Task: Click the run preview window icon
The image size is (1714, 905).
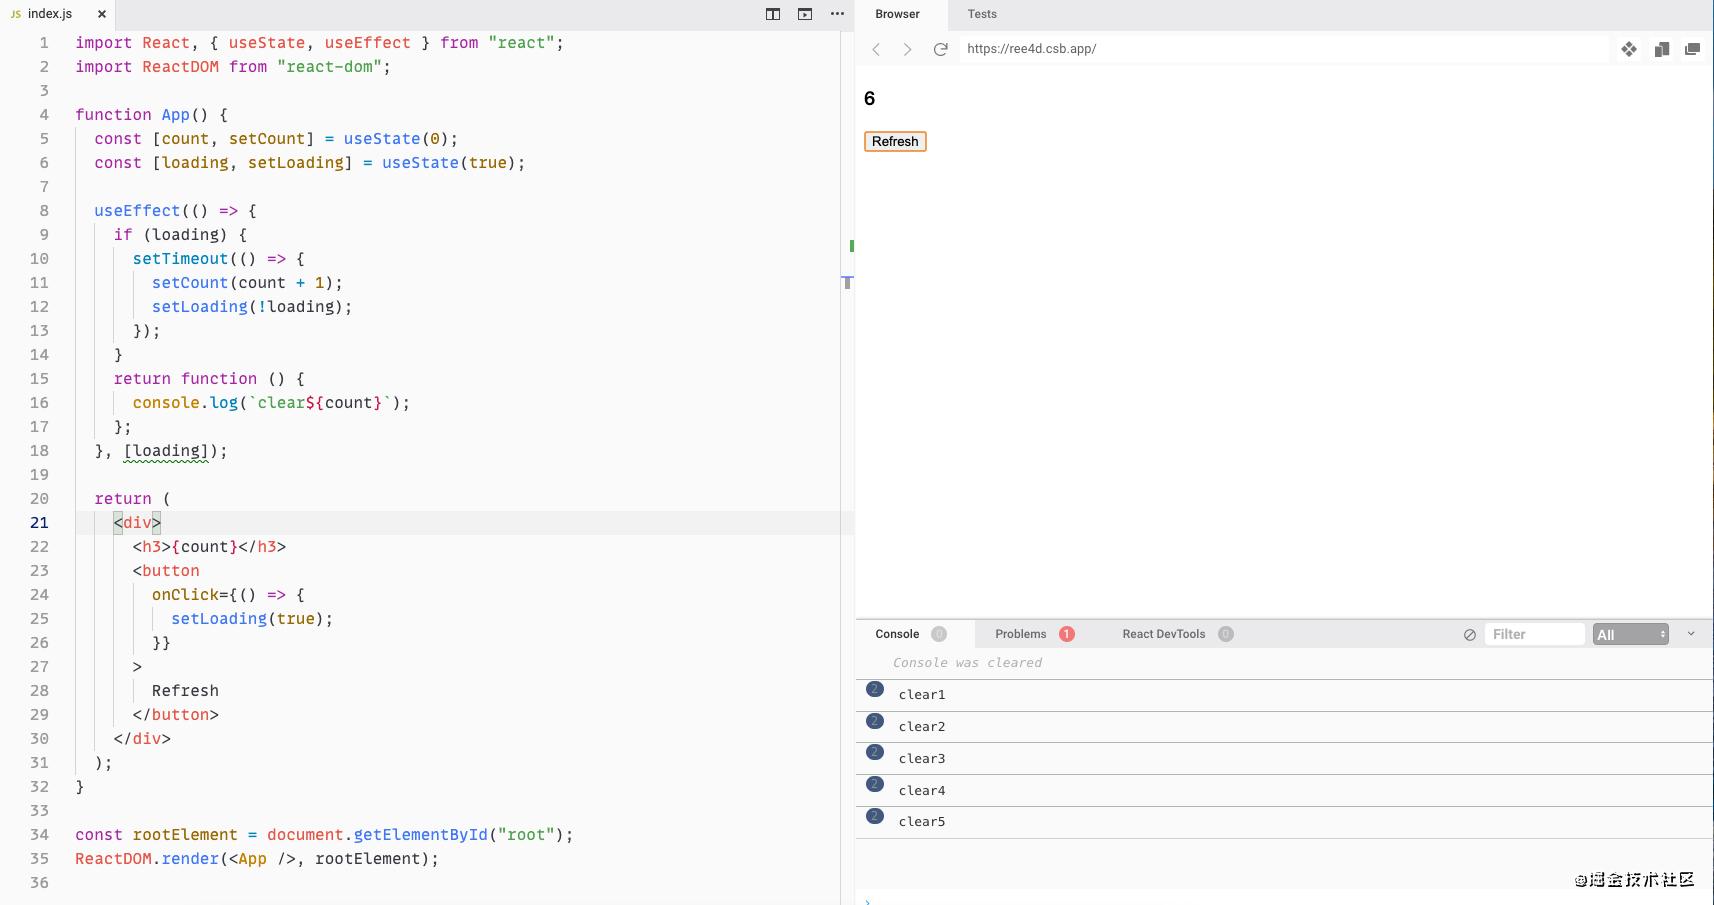Action: pyautogui.click(x=804, y=14)
